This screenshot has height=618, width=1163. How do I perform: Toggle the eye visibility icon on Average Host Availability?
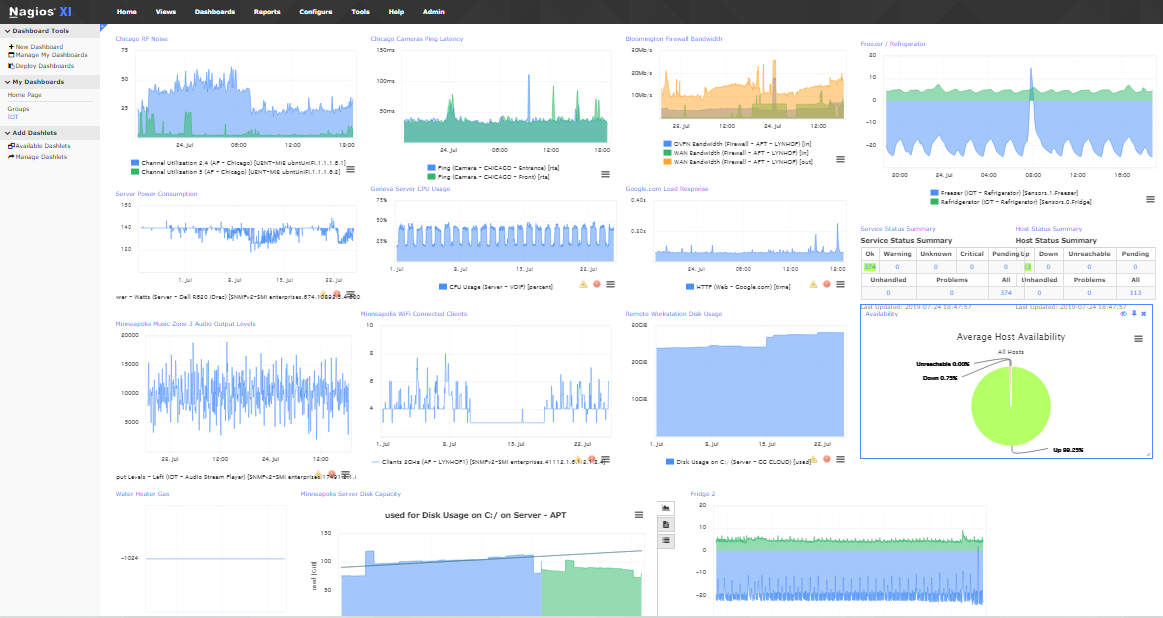point(1122,314)
